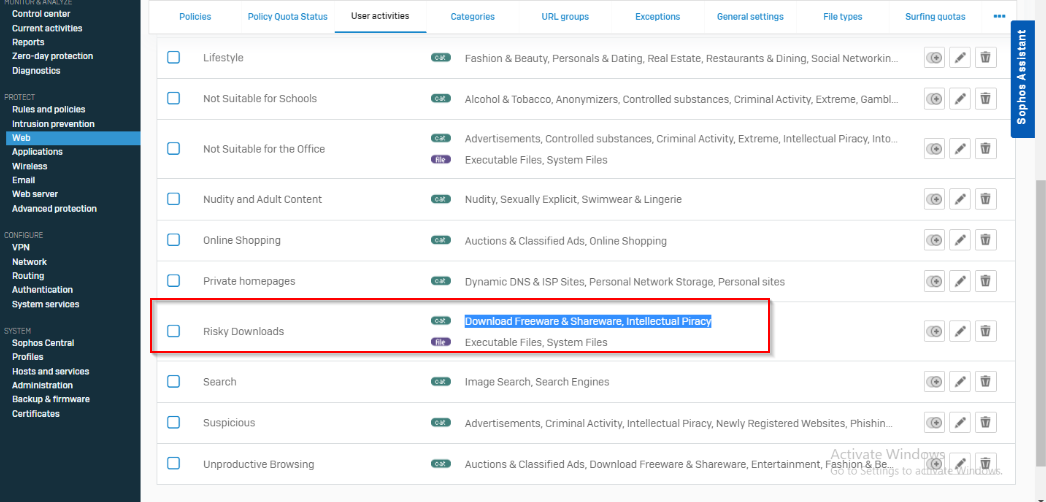Clone the Online Shopping activity

point(935,240)
